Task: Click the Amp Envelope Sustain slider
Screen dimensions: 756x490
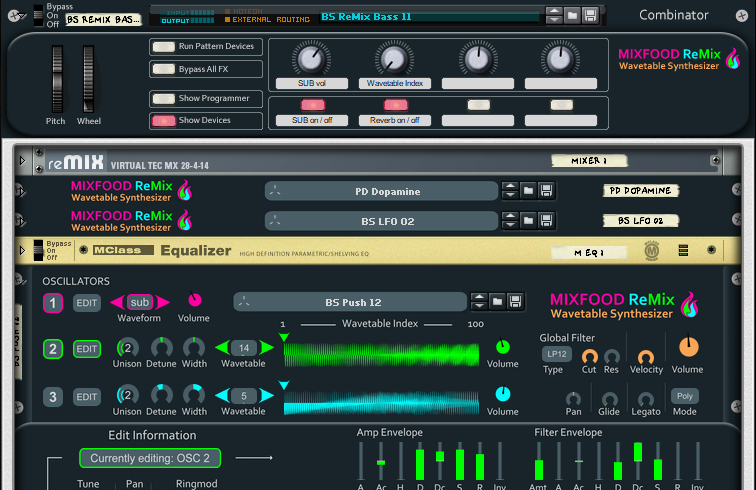Action: [x=460, y=461]
